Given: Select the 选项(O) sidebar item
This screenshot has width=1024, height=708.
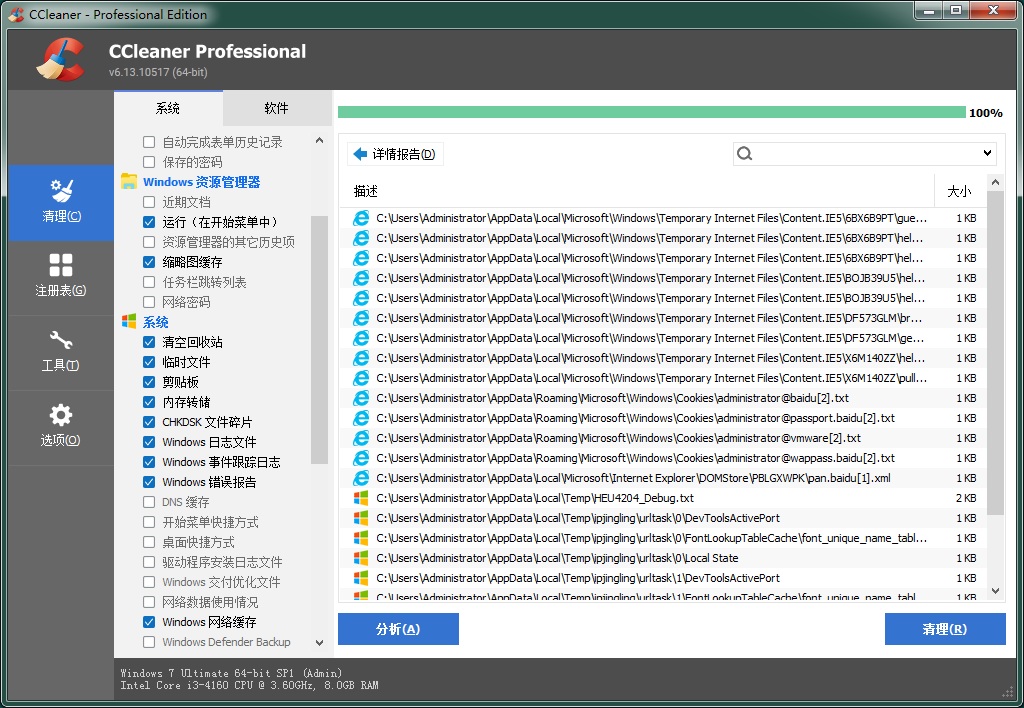Looking at the screenshot, I should click(x=61, y=428).
